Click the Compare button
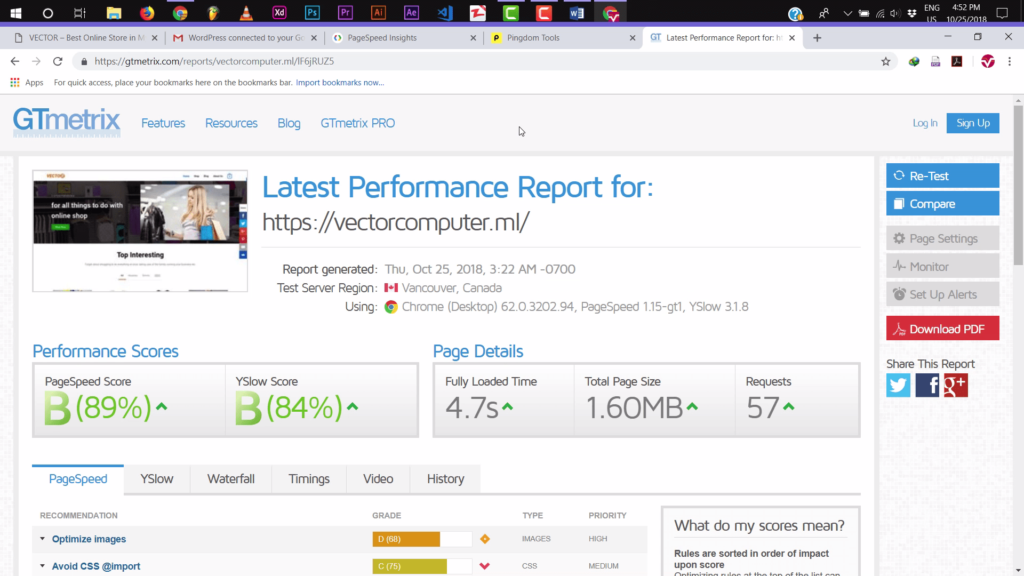Viewport: 1024px width, 576px height. click(x=942, y=204)
